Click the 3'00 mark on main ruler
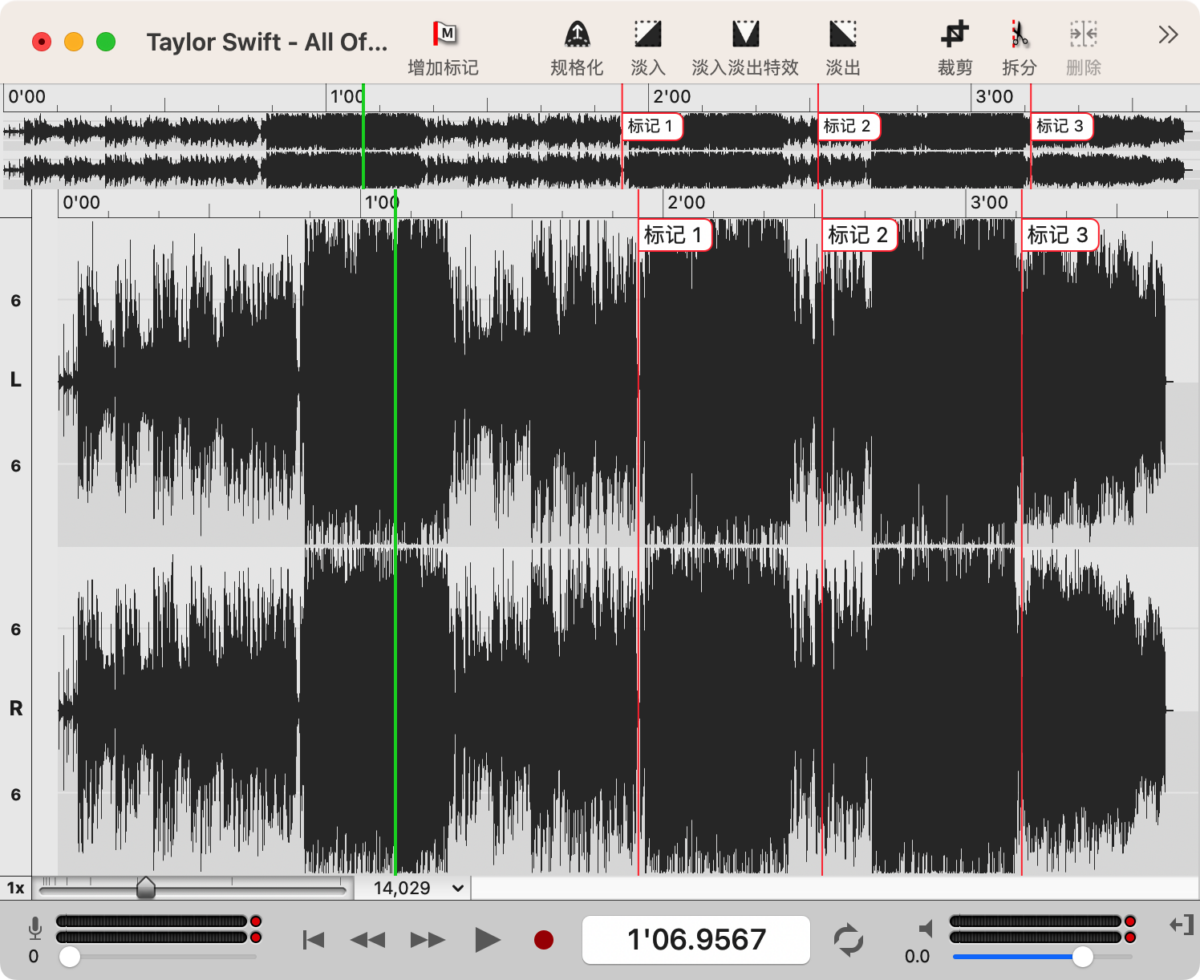This screenshot has height=980, width=1200. click(x=988, y=203)
